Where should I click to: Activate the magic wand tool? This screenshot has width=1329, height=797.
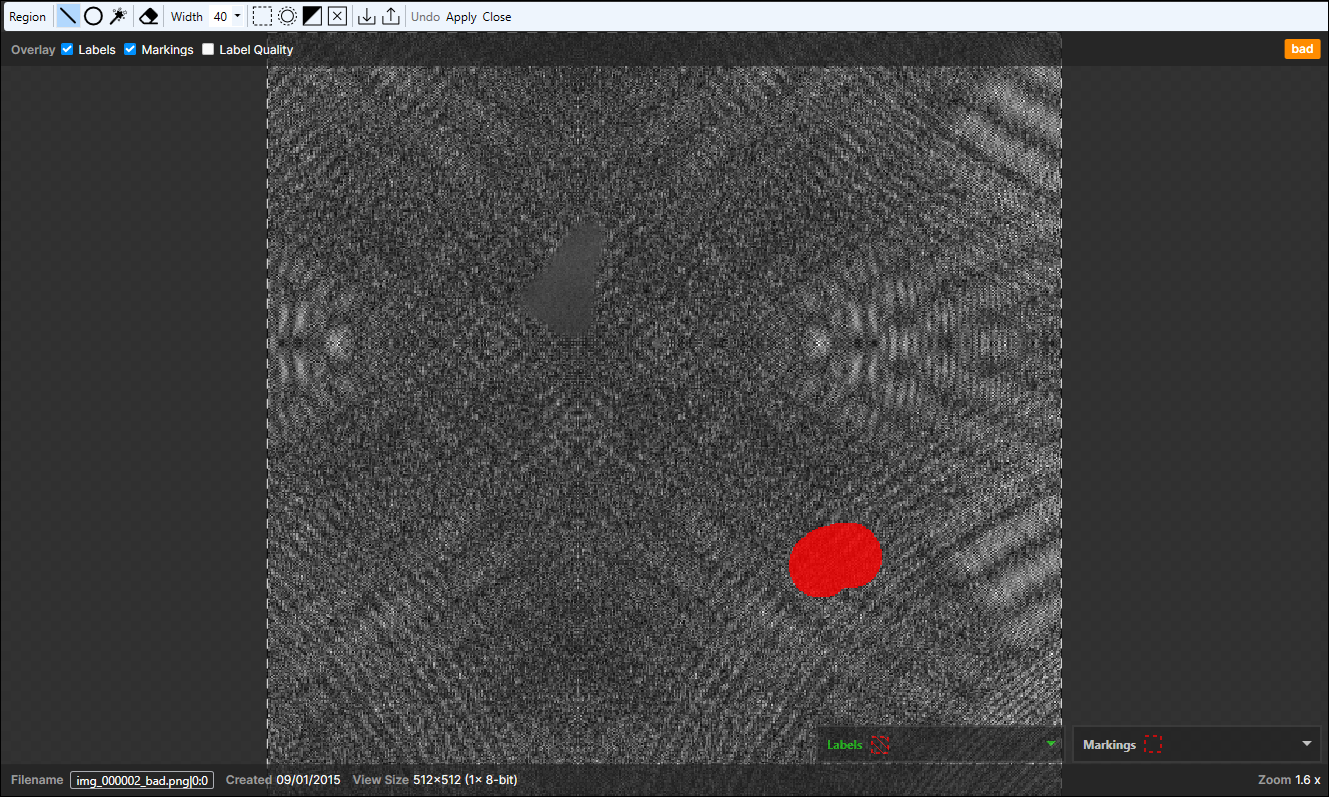pyautogui.click(x=118, y=16)
